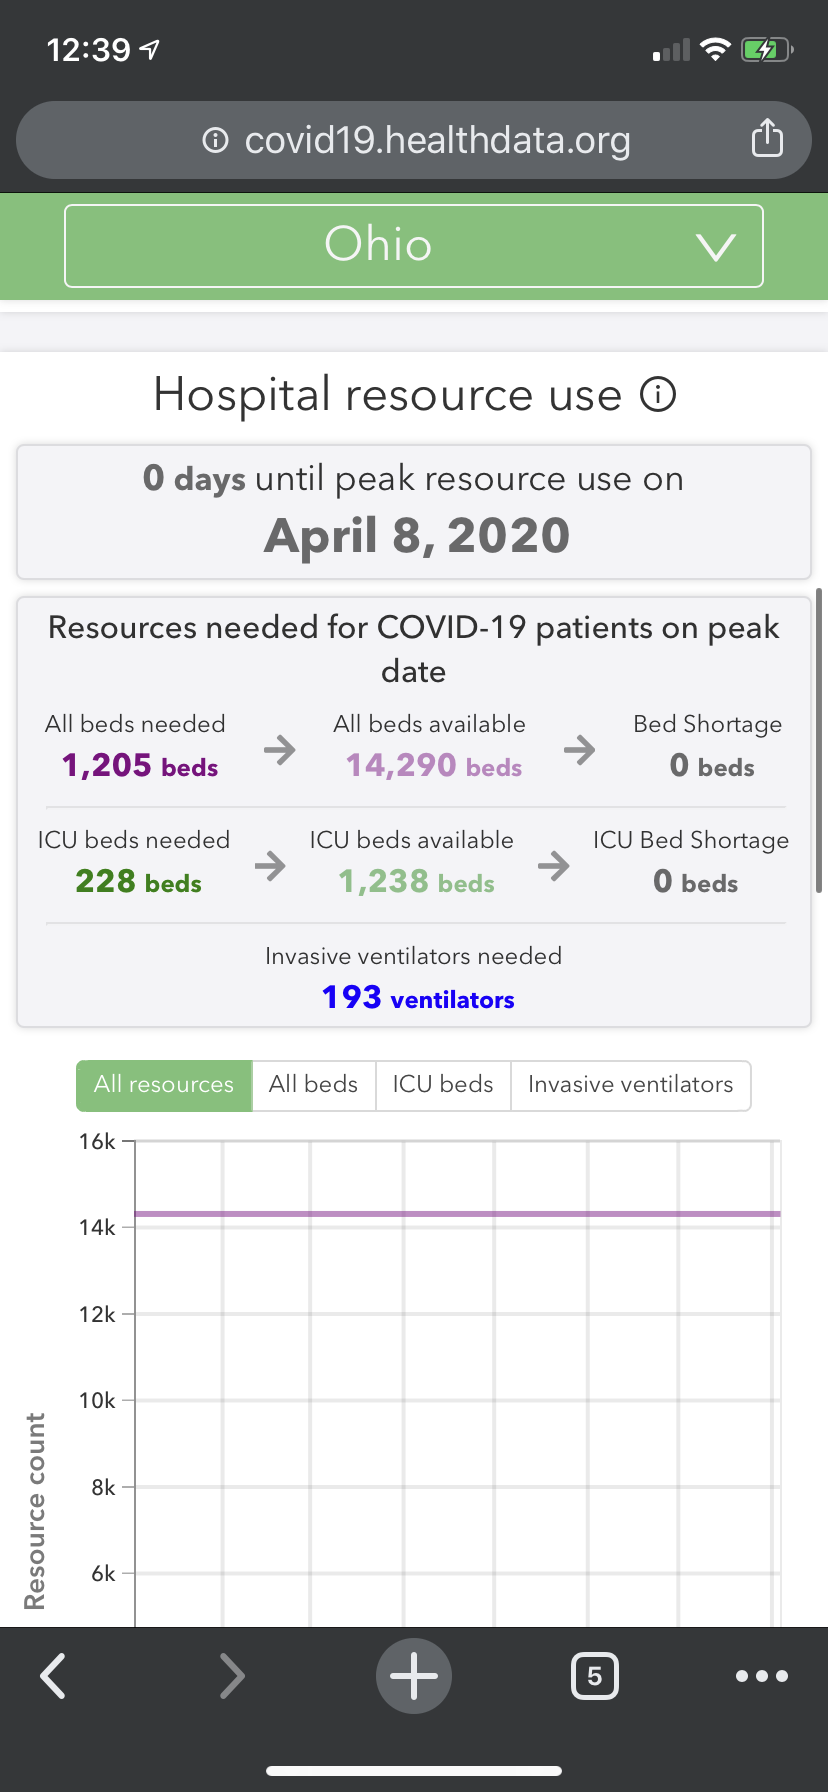The height and width of the screenshot is (1792, 828).
Task: Tap the 193 ventilators value
Action: coord(418,998)
